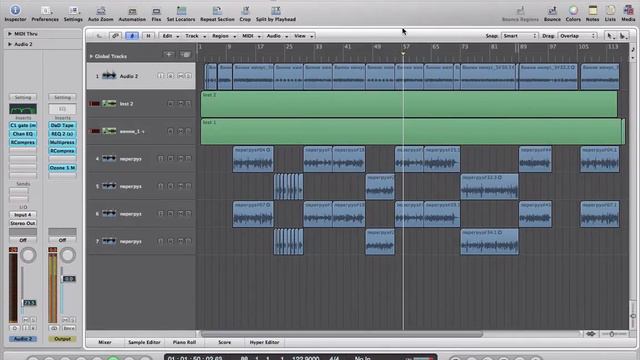The width and height of the screenshot is (640, 360).
Task: Click the Multipress insert slot
Action: pyautogui.click(x=62, y=142)
